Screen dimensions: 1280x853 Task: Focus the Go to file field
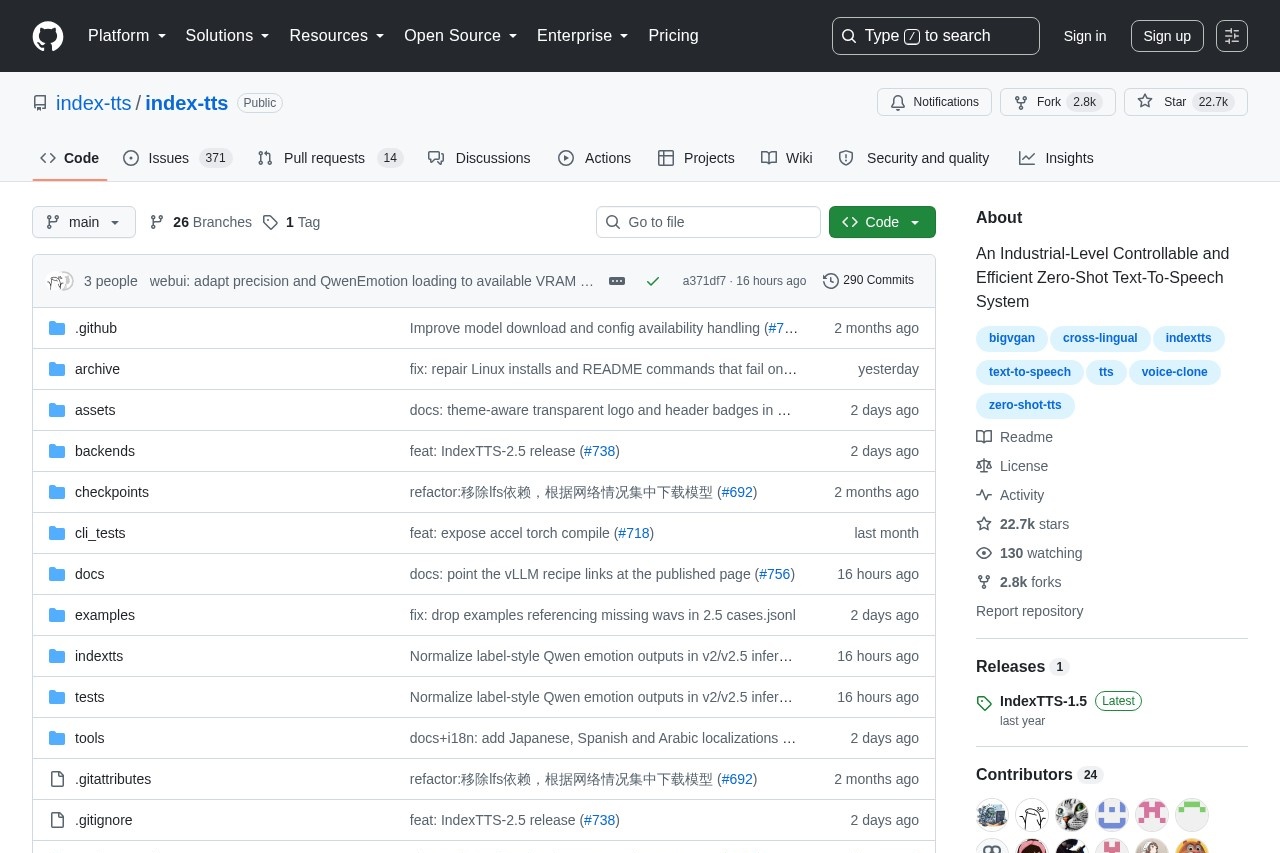click(x=708, y=222)
